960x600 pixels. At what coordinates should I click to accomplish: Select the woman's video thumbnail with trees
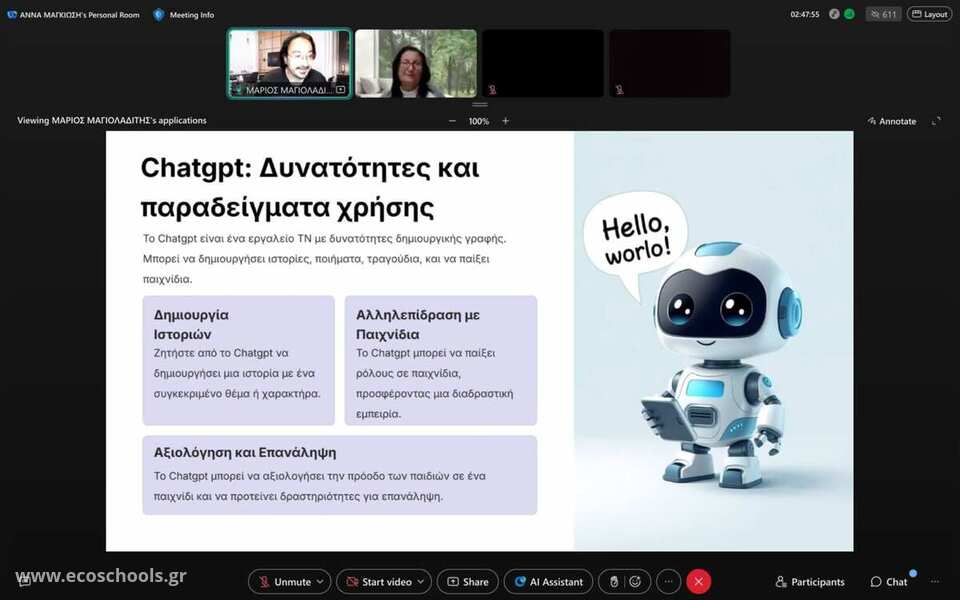click(416, 63)
